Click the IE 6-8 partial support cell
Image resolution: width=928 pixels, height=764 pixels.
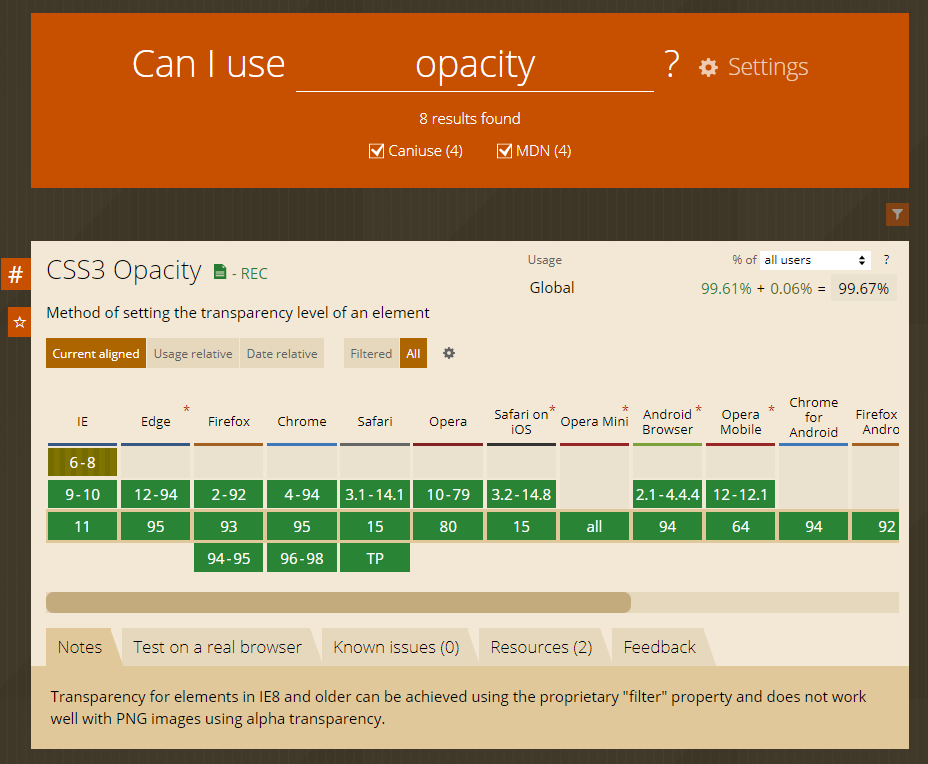pos(82,462)
